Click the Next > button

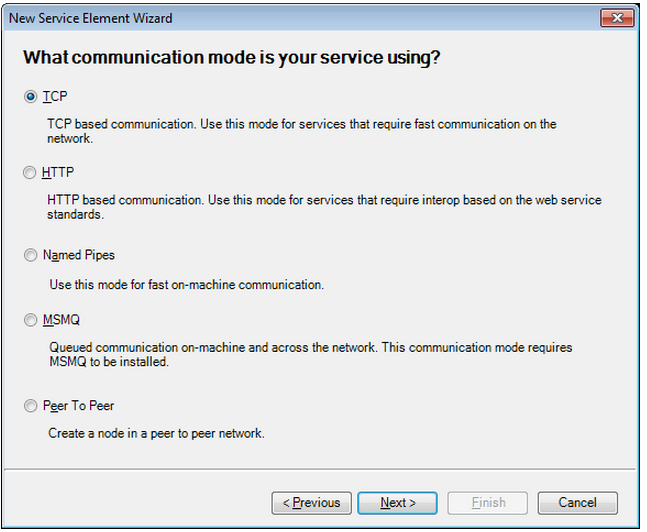(397, 503)
